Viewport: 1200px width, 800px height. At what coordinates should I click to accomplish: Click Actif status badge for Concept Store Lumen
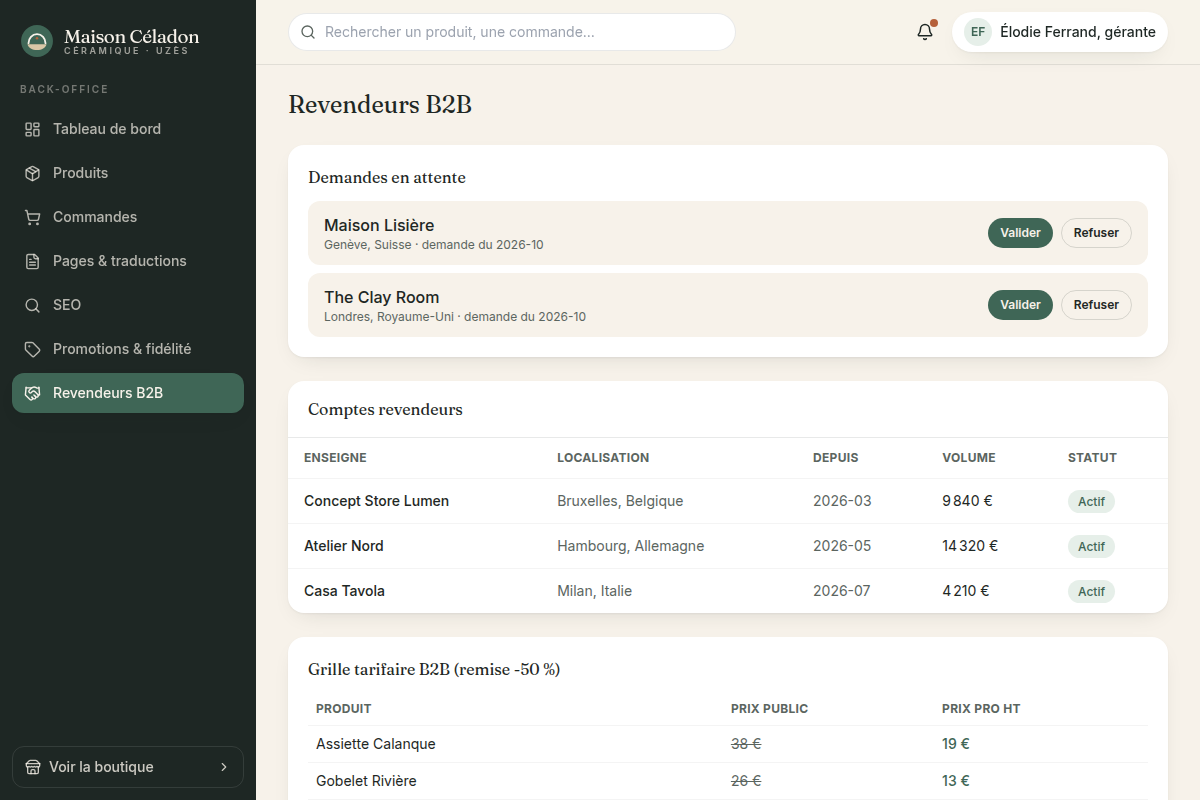(x=1091, y=501)
